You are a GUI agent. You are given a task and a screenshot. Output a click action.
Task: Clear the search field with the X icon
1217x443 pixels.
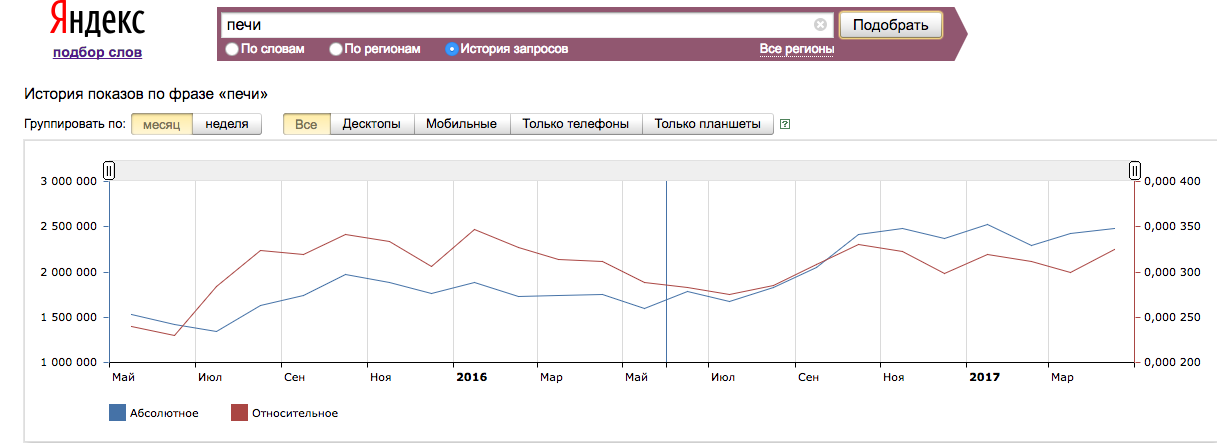(820, 25)
